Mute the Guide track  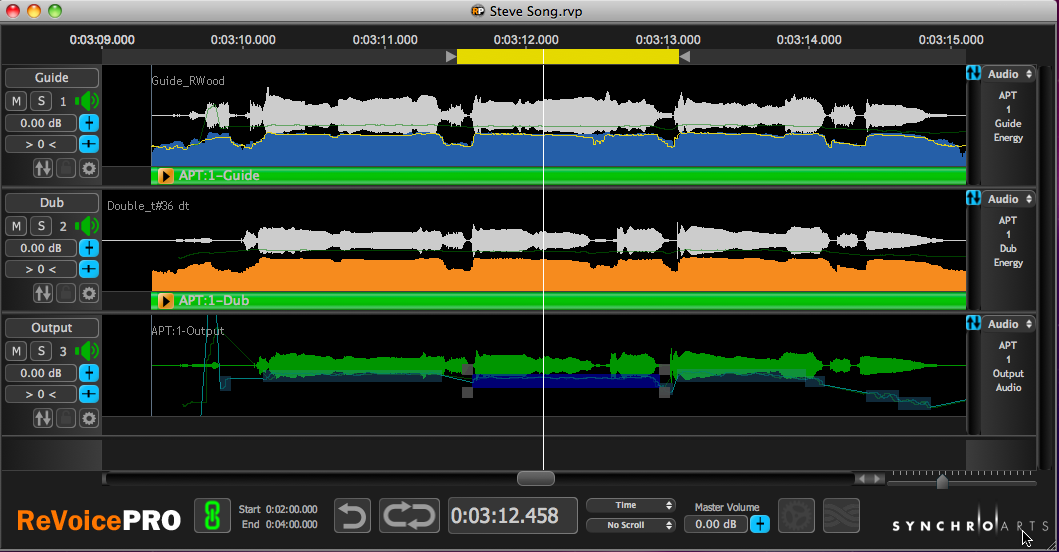[x=17, y=101]
